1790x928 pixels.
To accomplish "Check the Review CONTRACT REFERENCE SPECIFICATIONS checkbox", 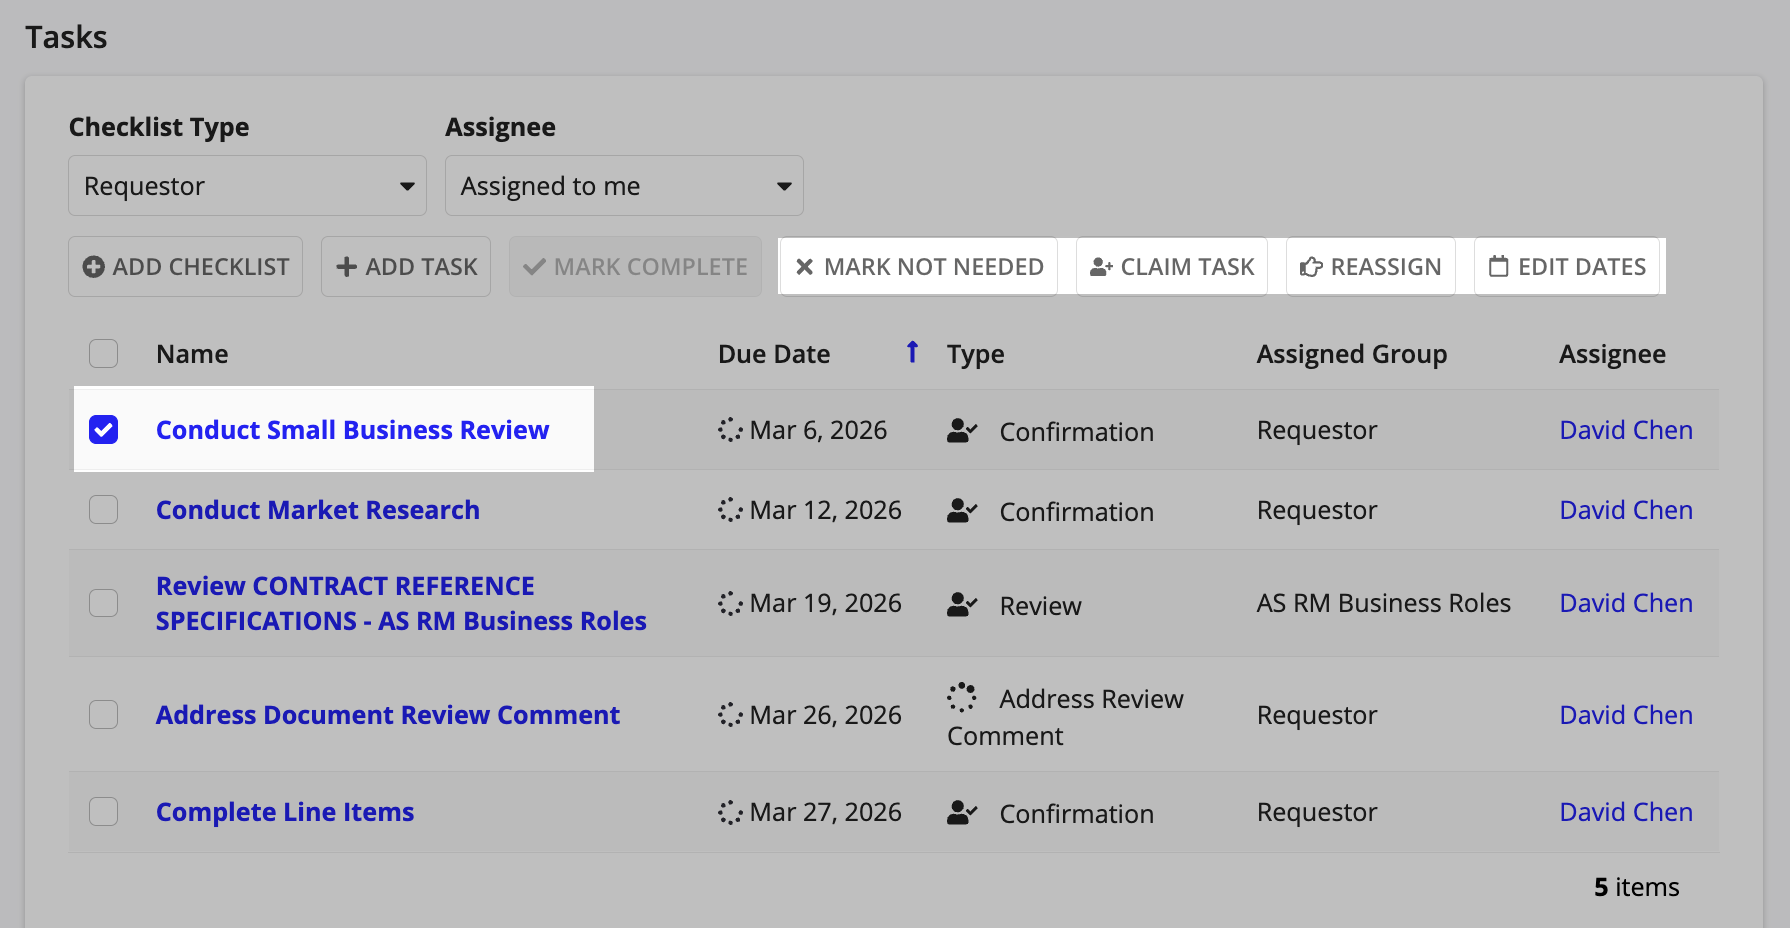I will [x=103, y=603].
